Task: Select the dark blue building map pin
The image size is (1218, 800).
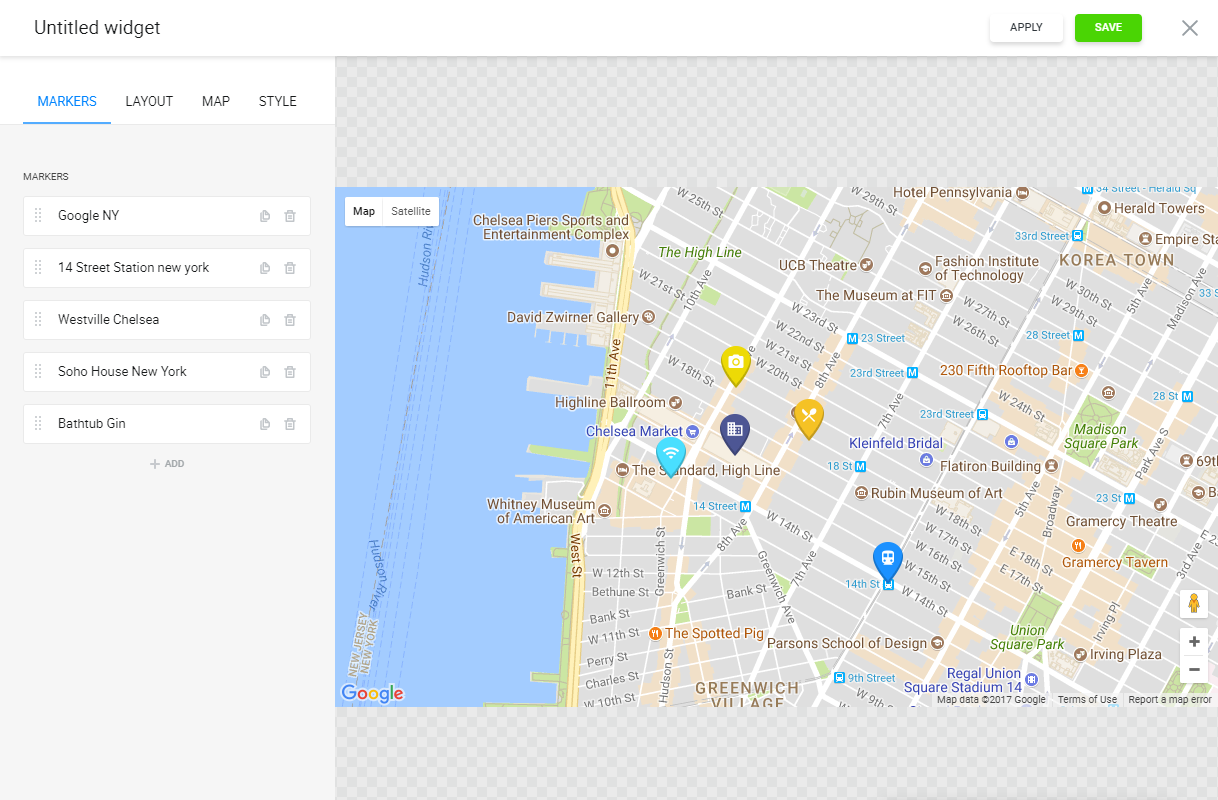Action: pyautogui.click(x=735, y=433)
